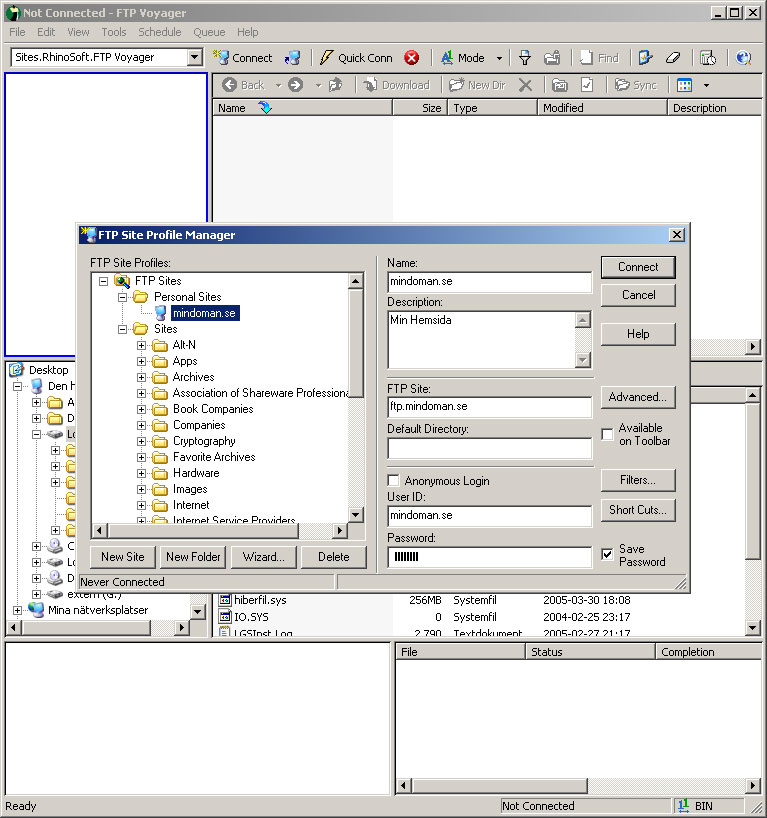Click the eraser icon in top toolbar
Viewport: 767px width, 818px height.
click(673, 57)
